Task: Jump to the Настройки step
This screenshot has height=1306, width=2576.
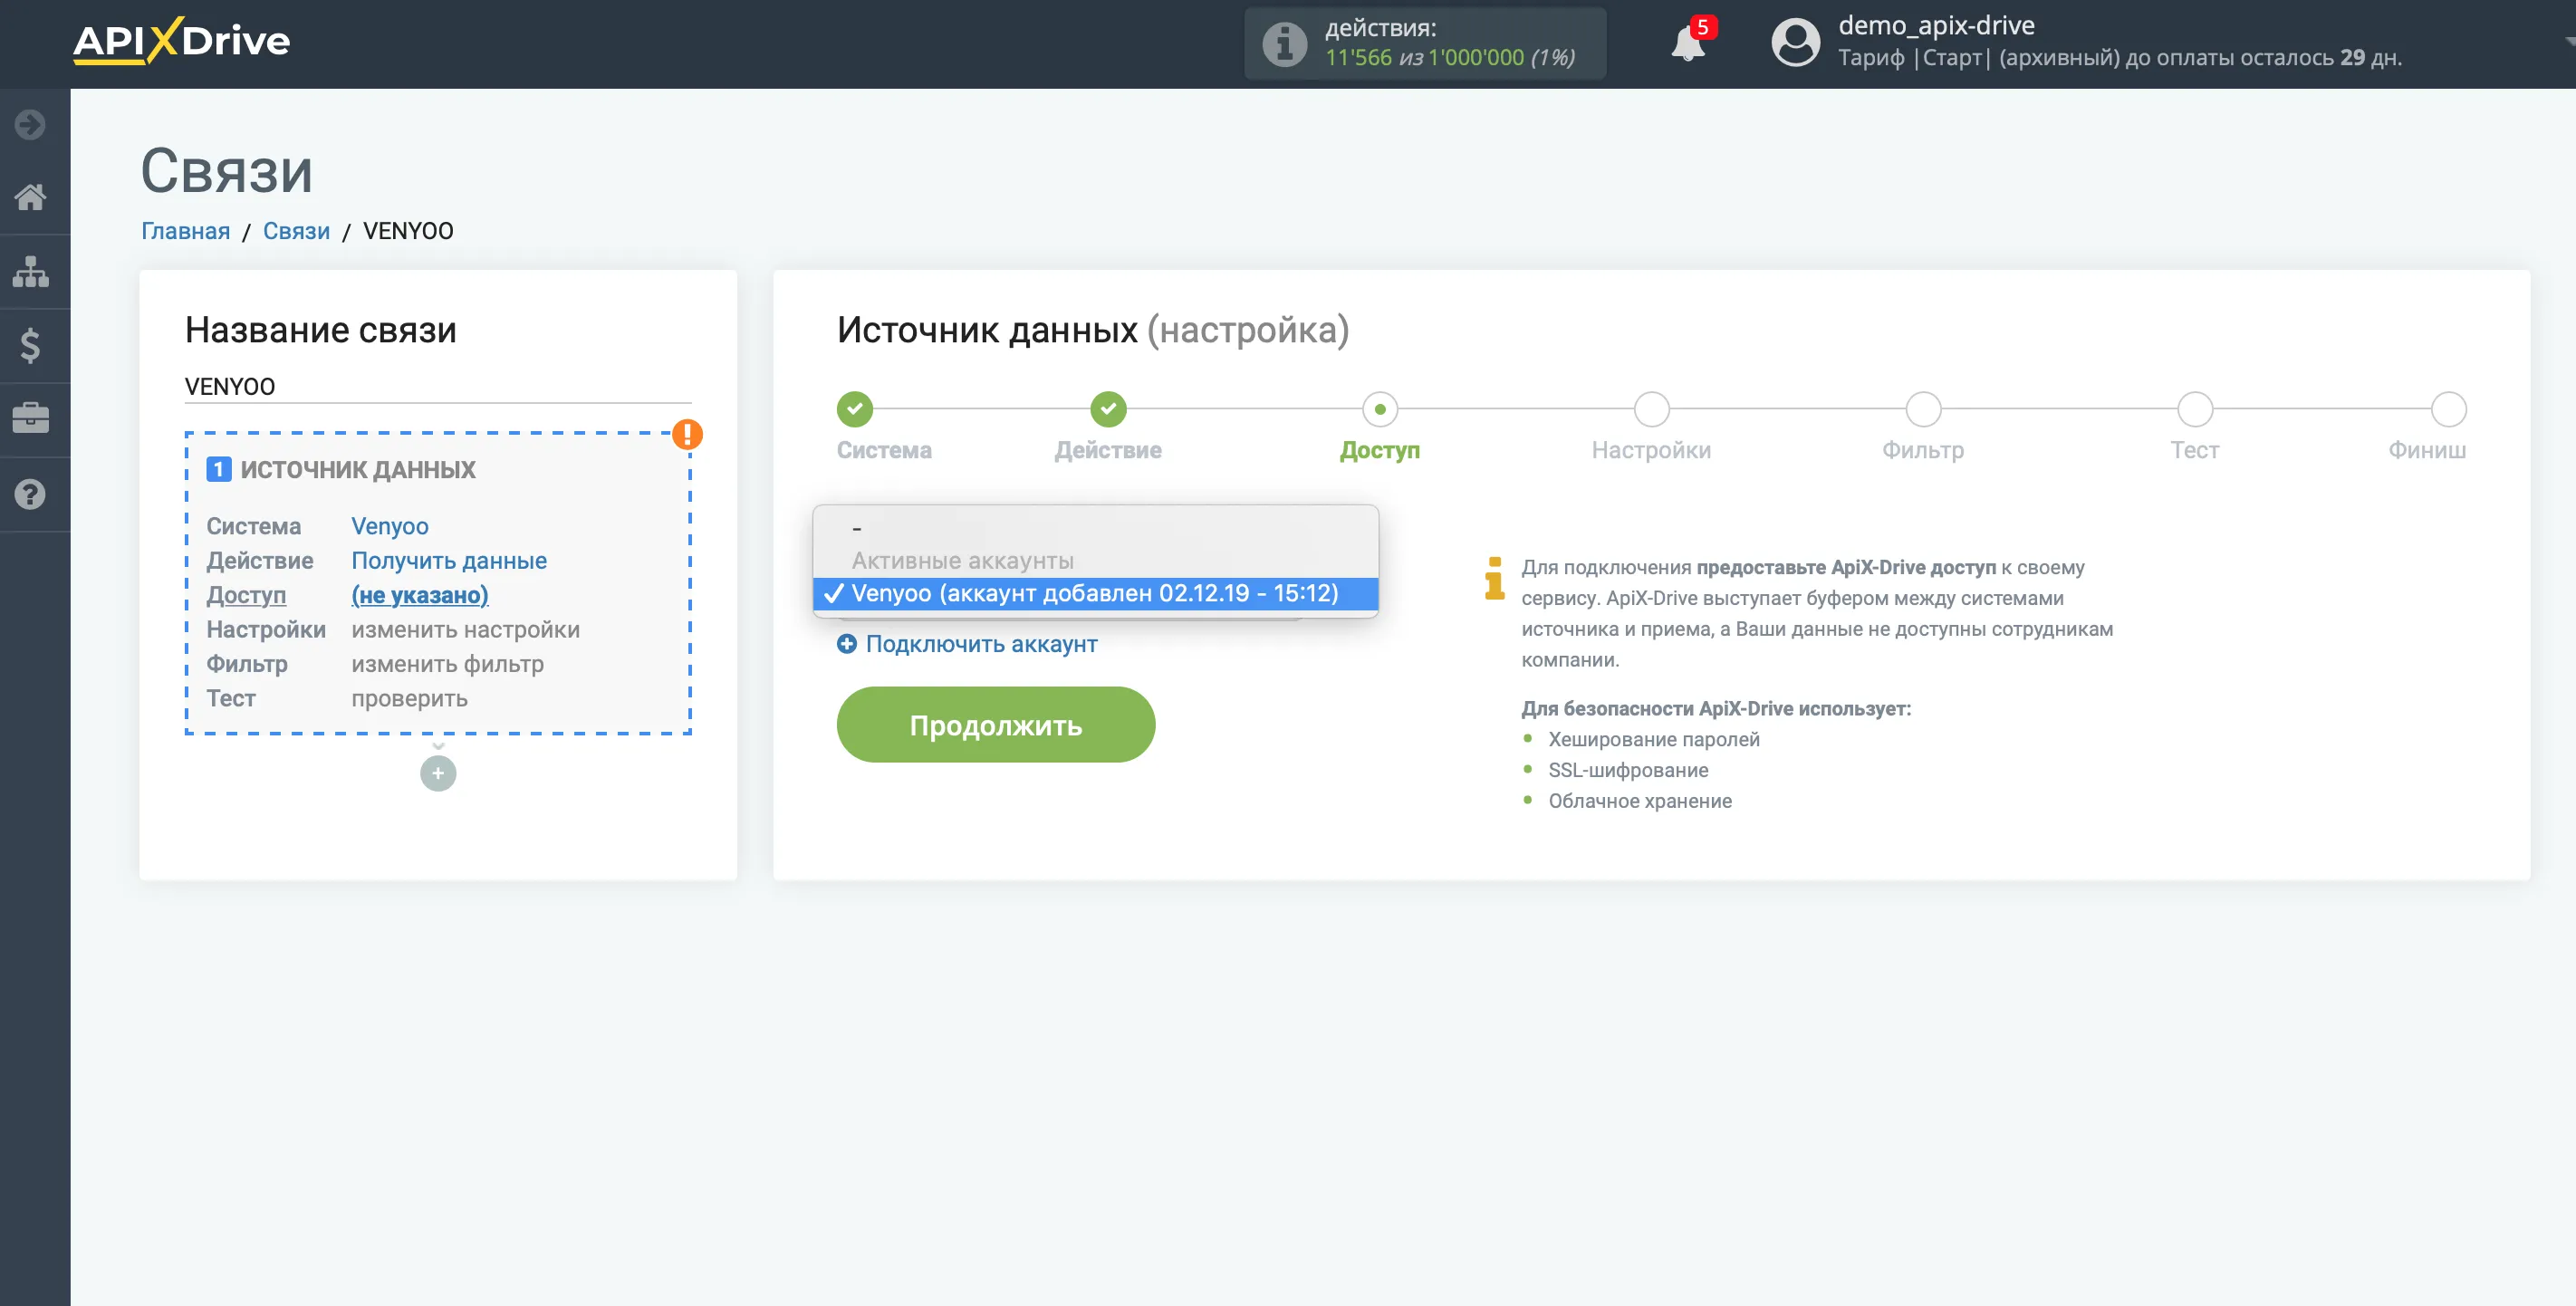Action: [x=1652, y=408]
